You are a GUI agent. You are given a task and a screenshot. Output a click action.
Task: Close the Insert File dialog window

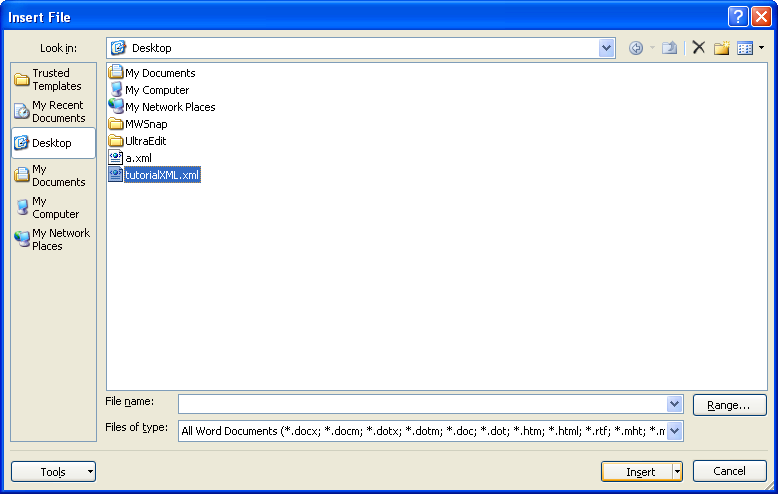pyautogui.click(x=761, y=17)
